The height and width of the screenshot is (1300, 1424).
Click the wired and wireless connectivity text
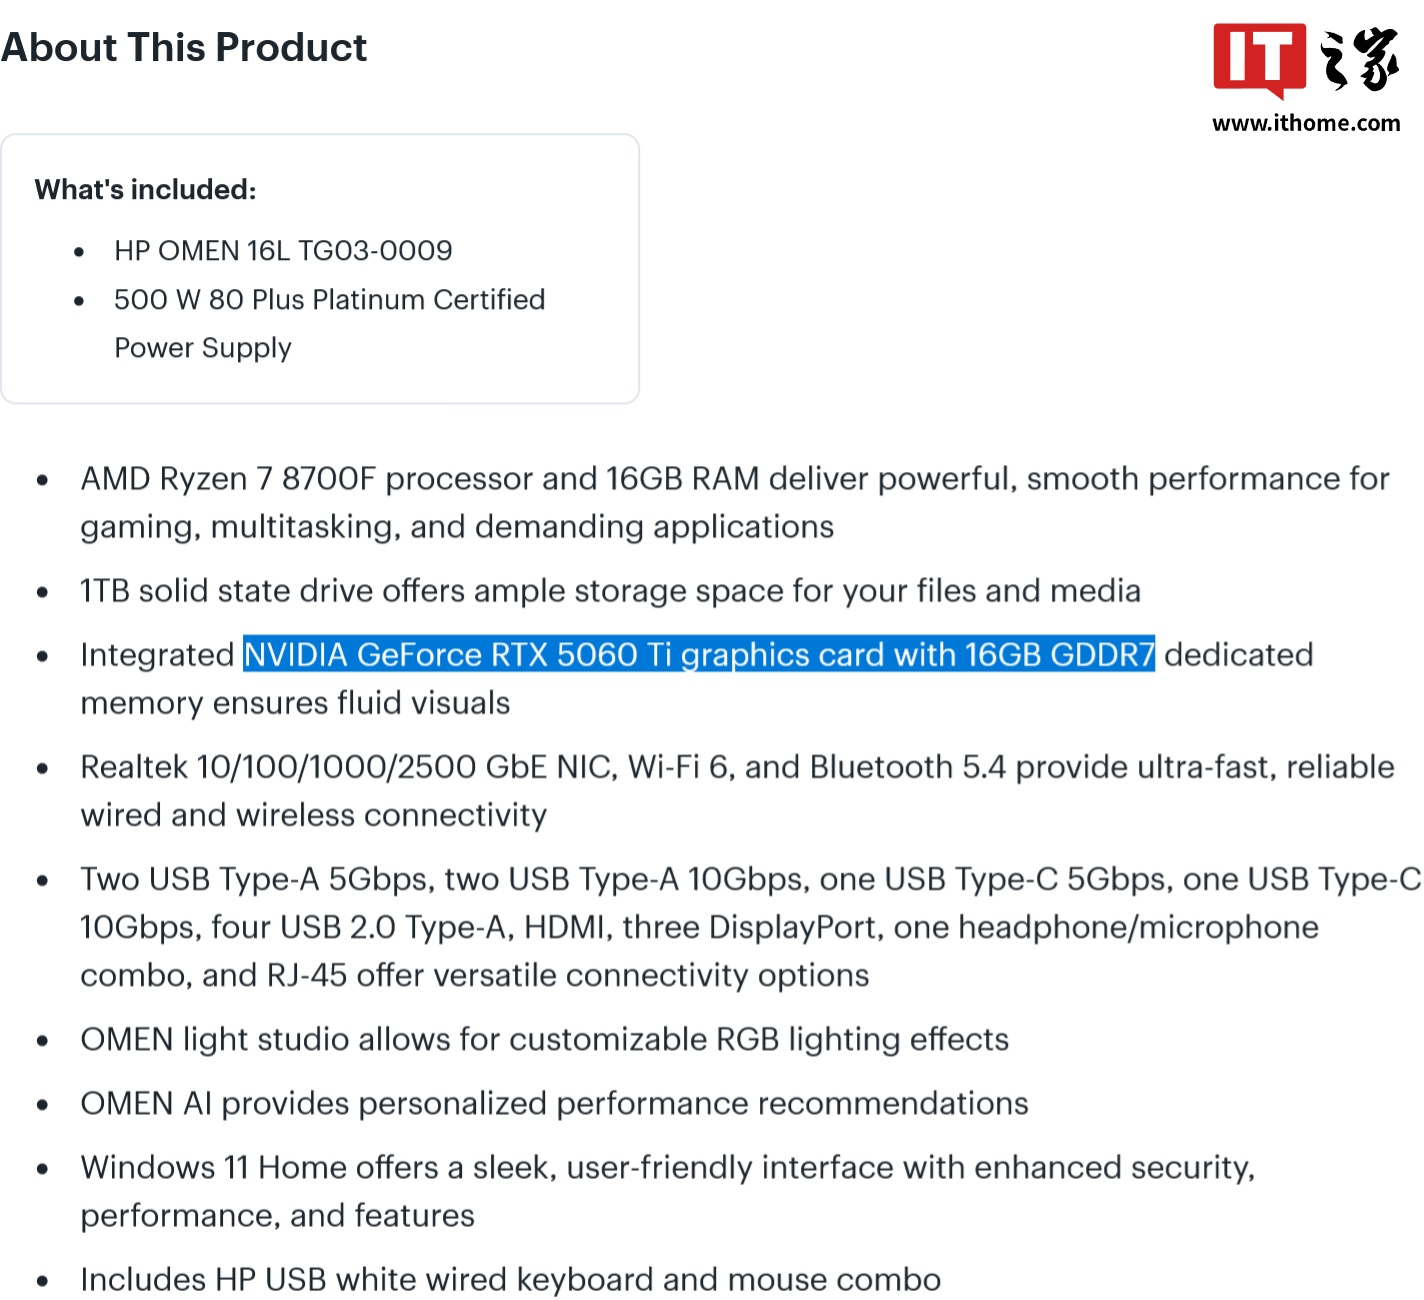[313, 815]
